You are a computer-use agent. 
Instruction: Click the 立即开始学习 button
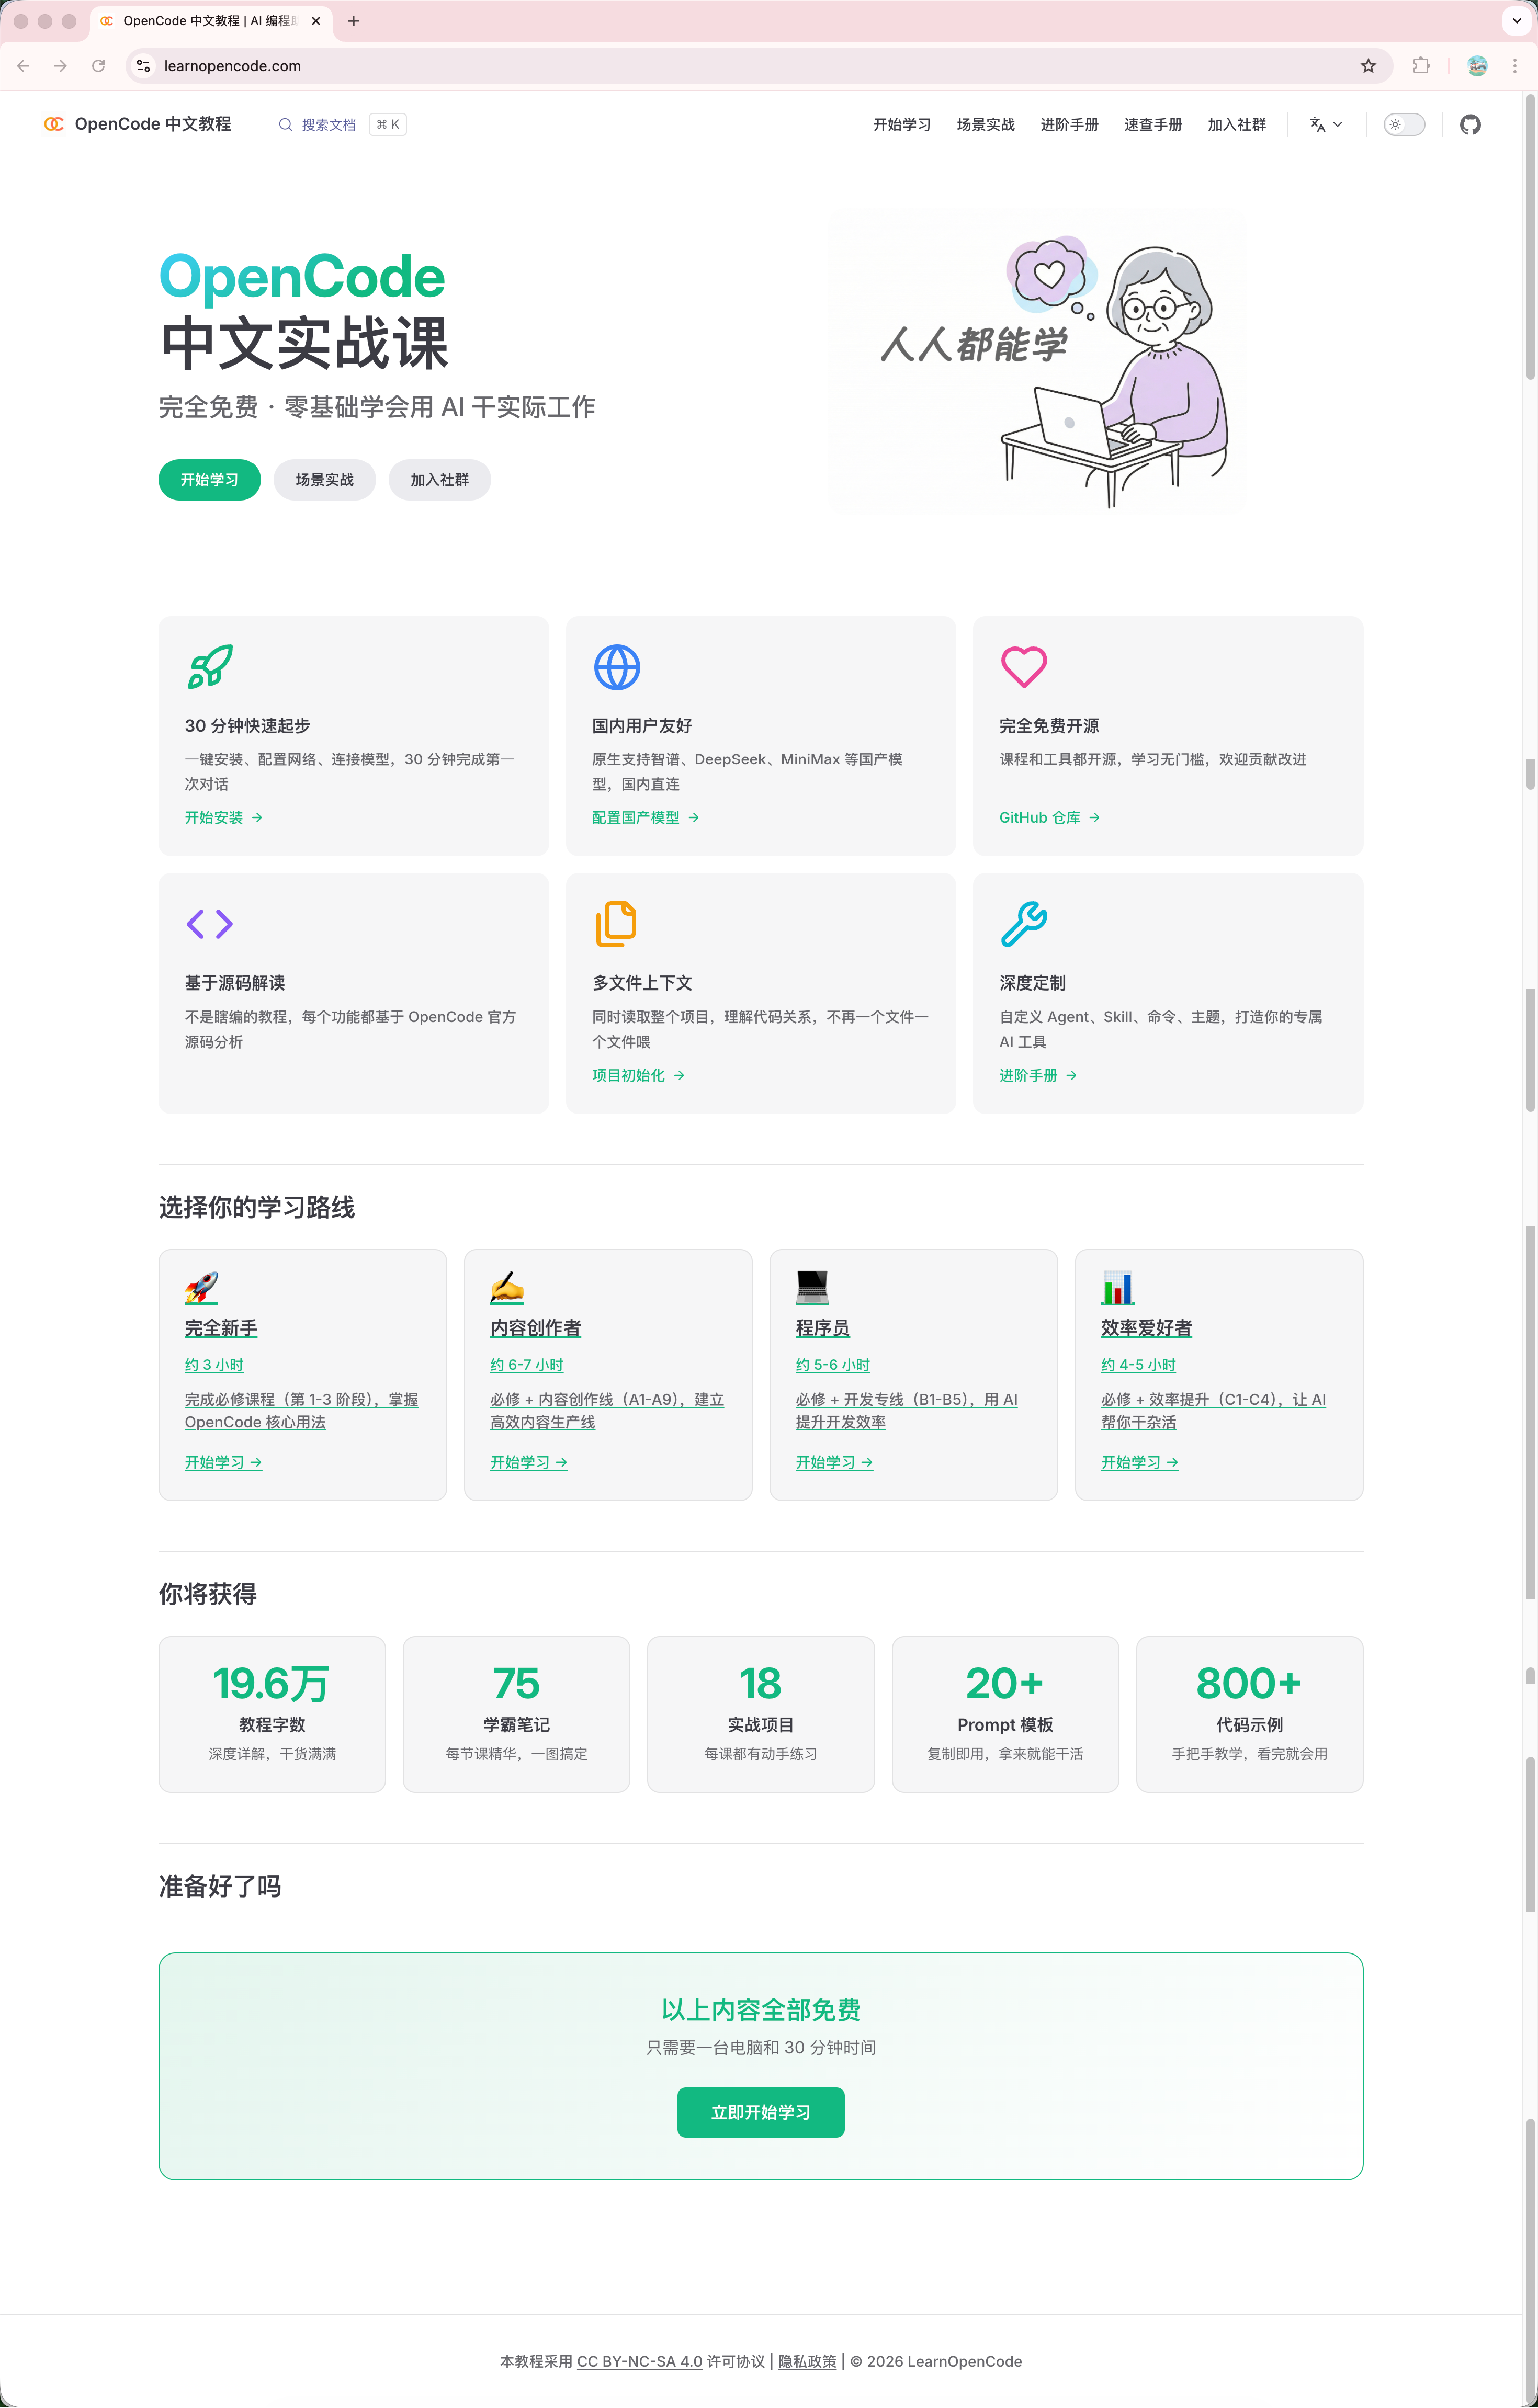[760, 2112]
